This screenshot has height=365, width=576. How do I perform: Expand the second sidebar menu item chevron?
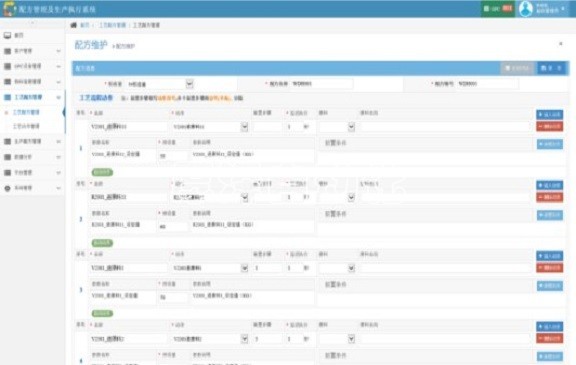click(58, 51)
